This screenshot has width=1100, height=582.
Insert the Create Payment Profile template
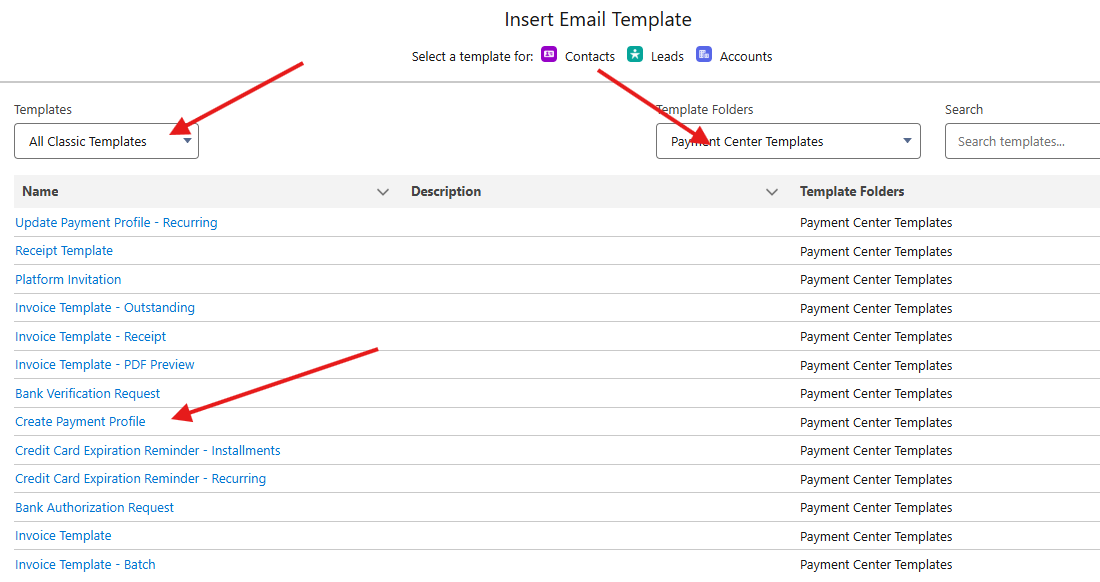[81, 421]
